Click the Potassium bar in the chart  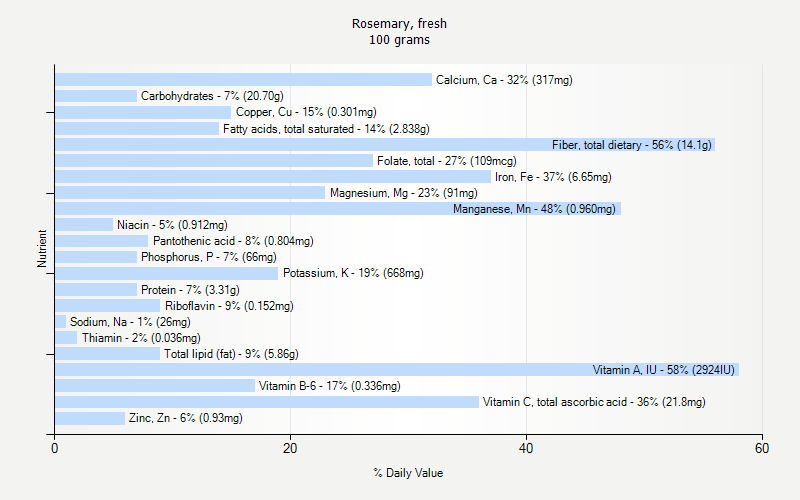[166, 273]
